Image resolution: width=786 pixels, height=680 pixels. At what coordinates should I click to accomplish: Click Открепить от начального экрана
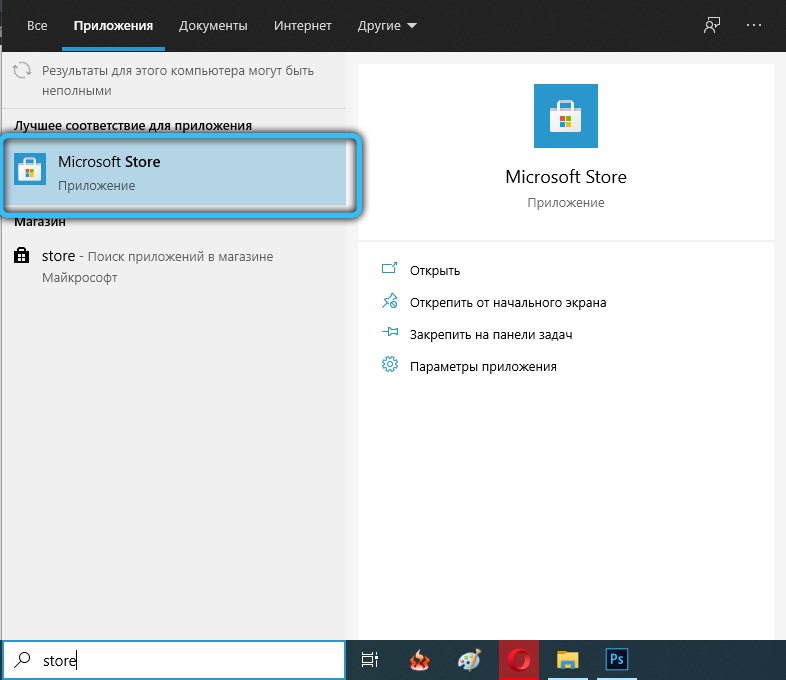click(x=507, y=302)
